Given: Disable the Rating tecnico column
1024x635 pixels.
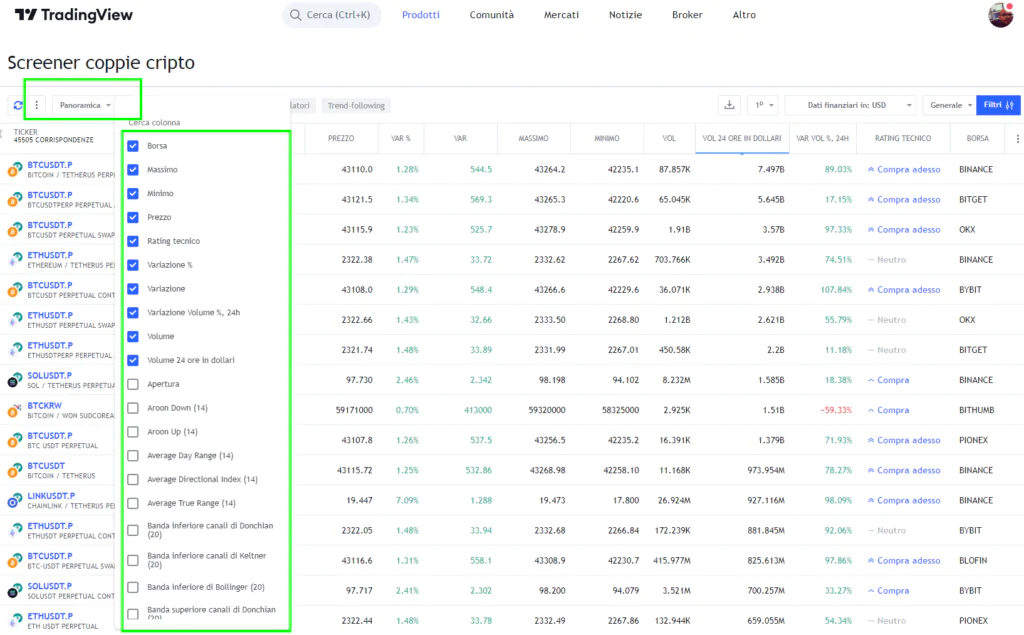Looking at the screenshot, I should tap(133, 241).
